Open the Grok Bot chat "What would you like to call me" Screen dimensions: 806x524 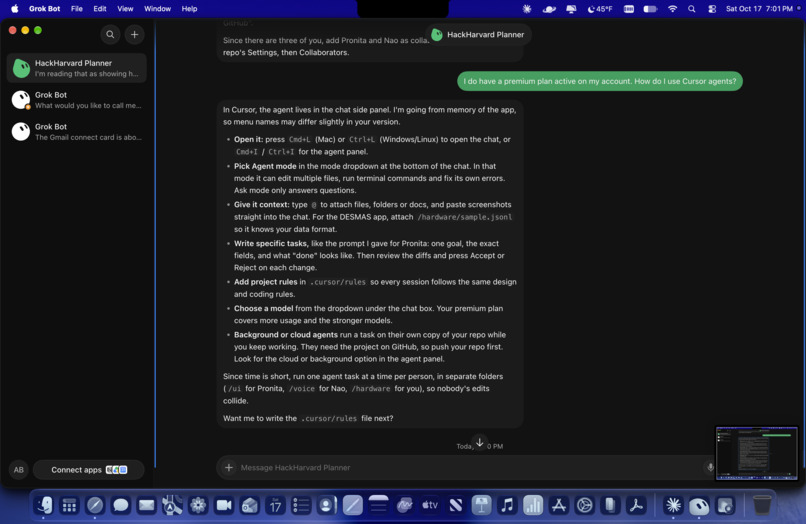click(77, 100)
